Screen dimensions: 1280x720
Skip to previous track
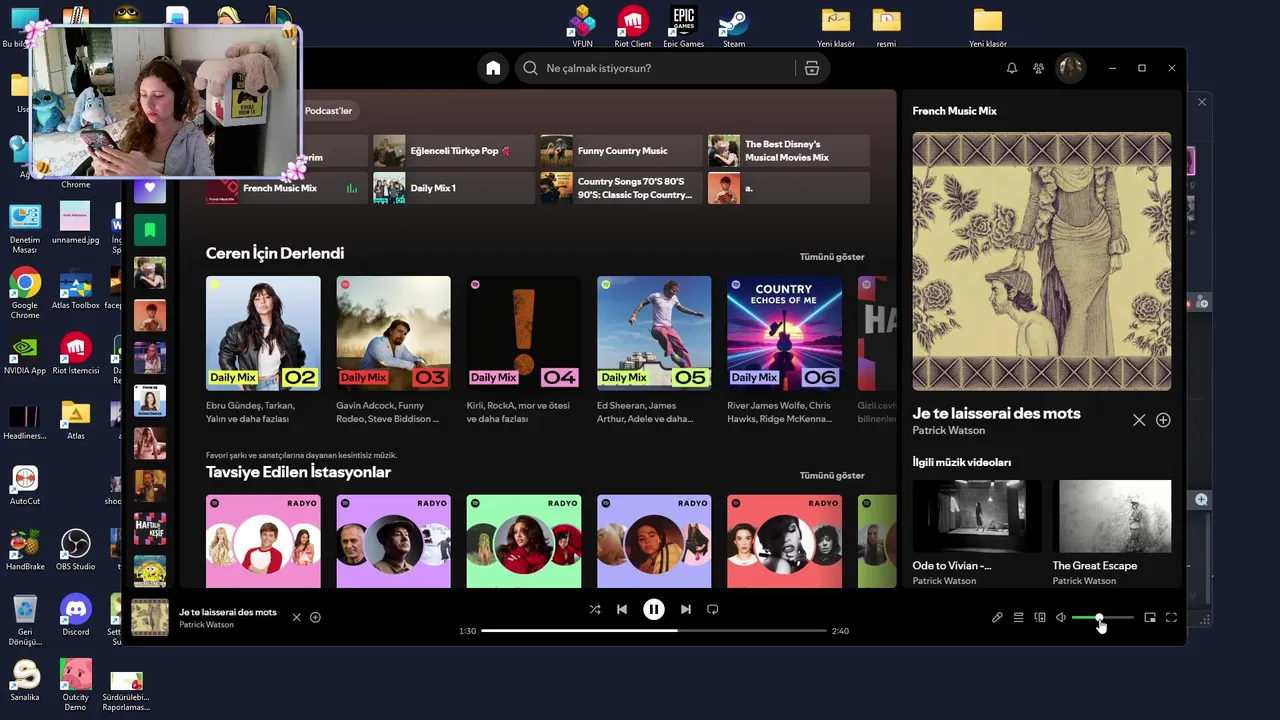(622, 609)
